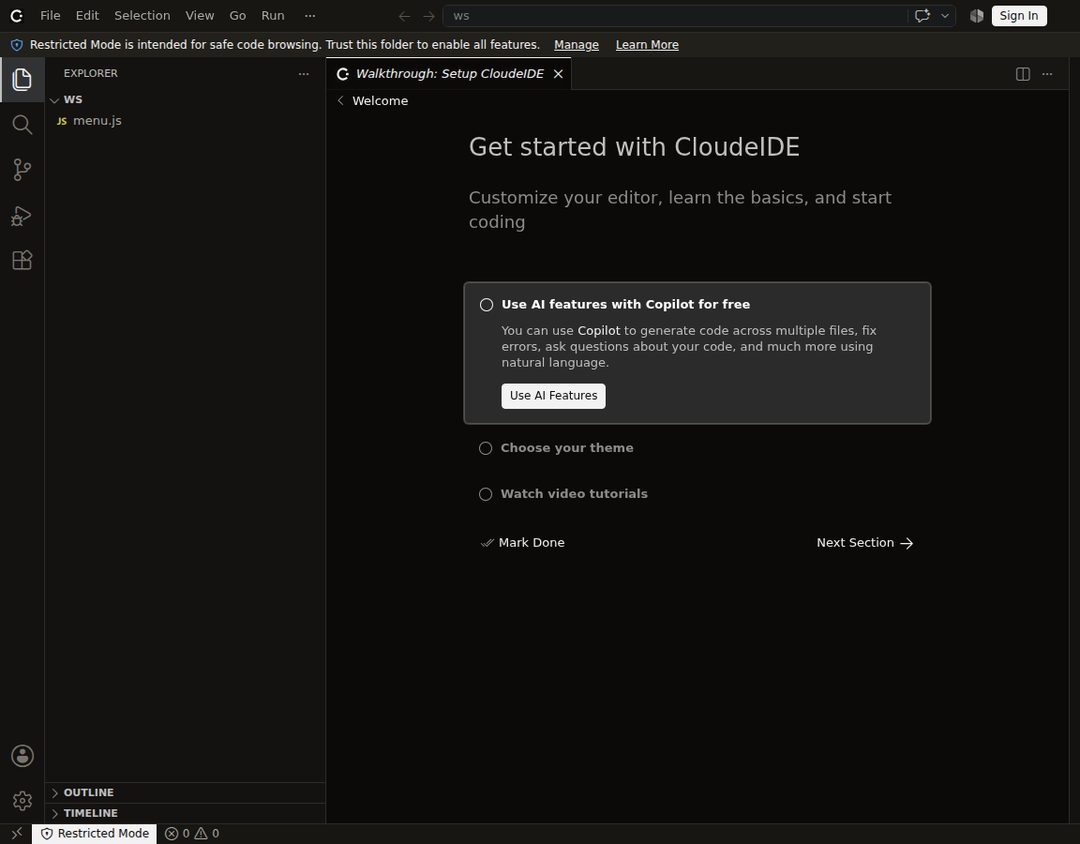This screenshot has height=844, width=1080.
Task: Open the Run menu
Action: tap(273, 15)
